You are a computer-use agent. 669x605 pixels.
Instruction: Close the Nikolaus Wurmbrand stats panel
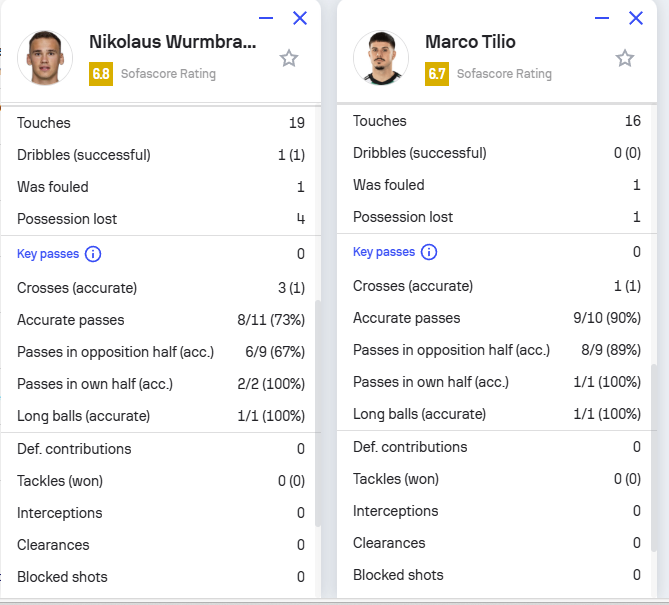[x=300, y=18]
